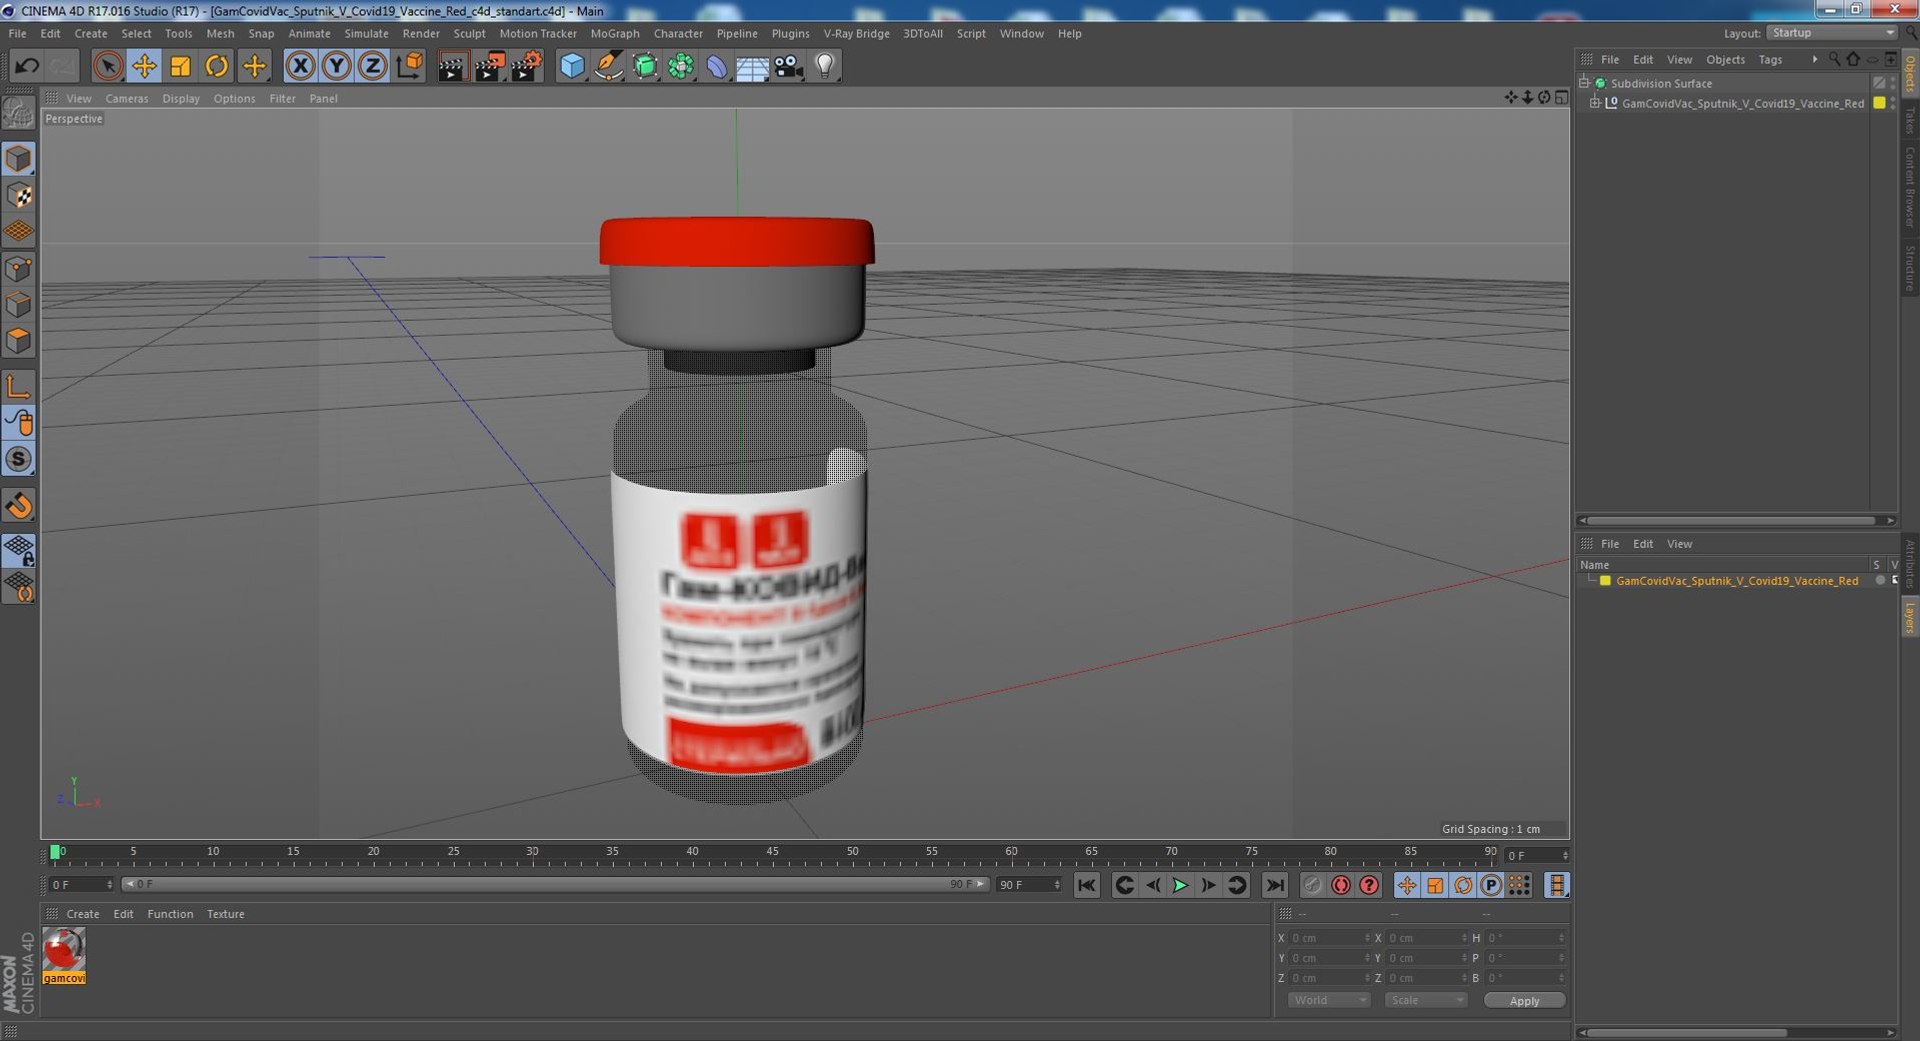Open the Simulate menu
Image resolution: width=1920 pixels, height=1041 pixels.
coord(366,33)
